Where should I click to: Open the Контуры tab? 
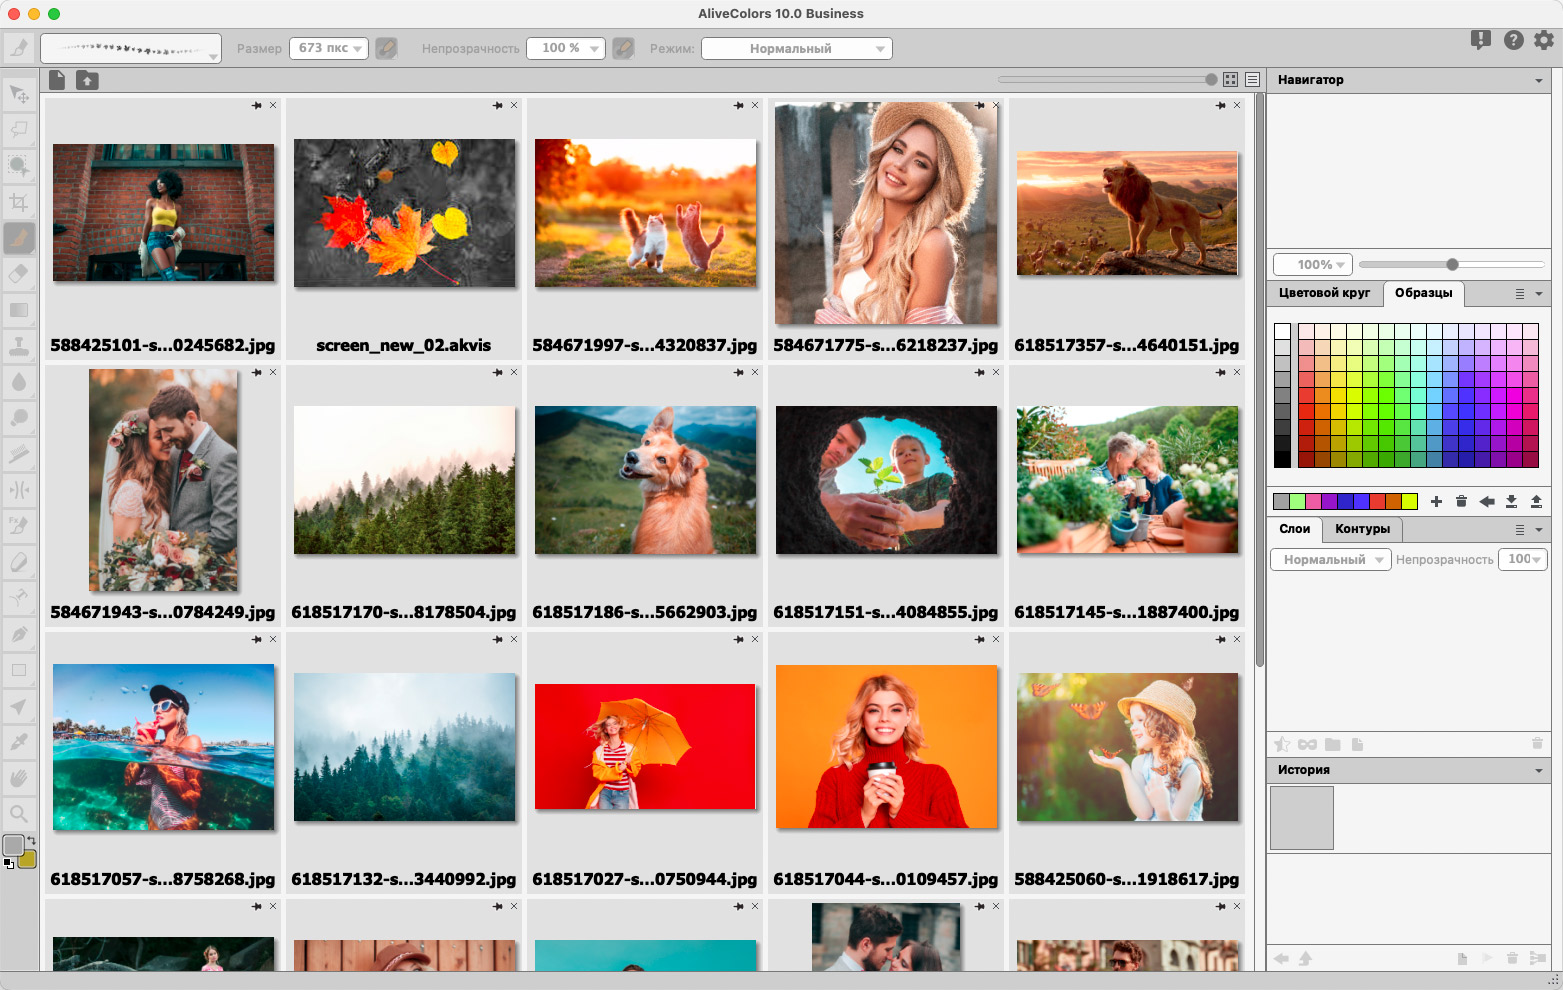pos(1362,529)
